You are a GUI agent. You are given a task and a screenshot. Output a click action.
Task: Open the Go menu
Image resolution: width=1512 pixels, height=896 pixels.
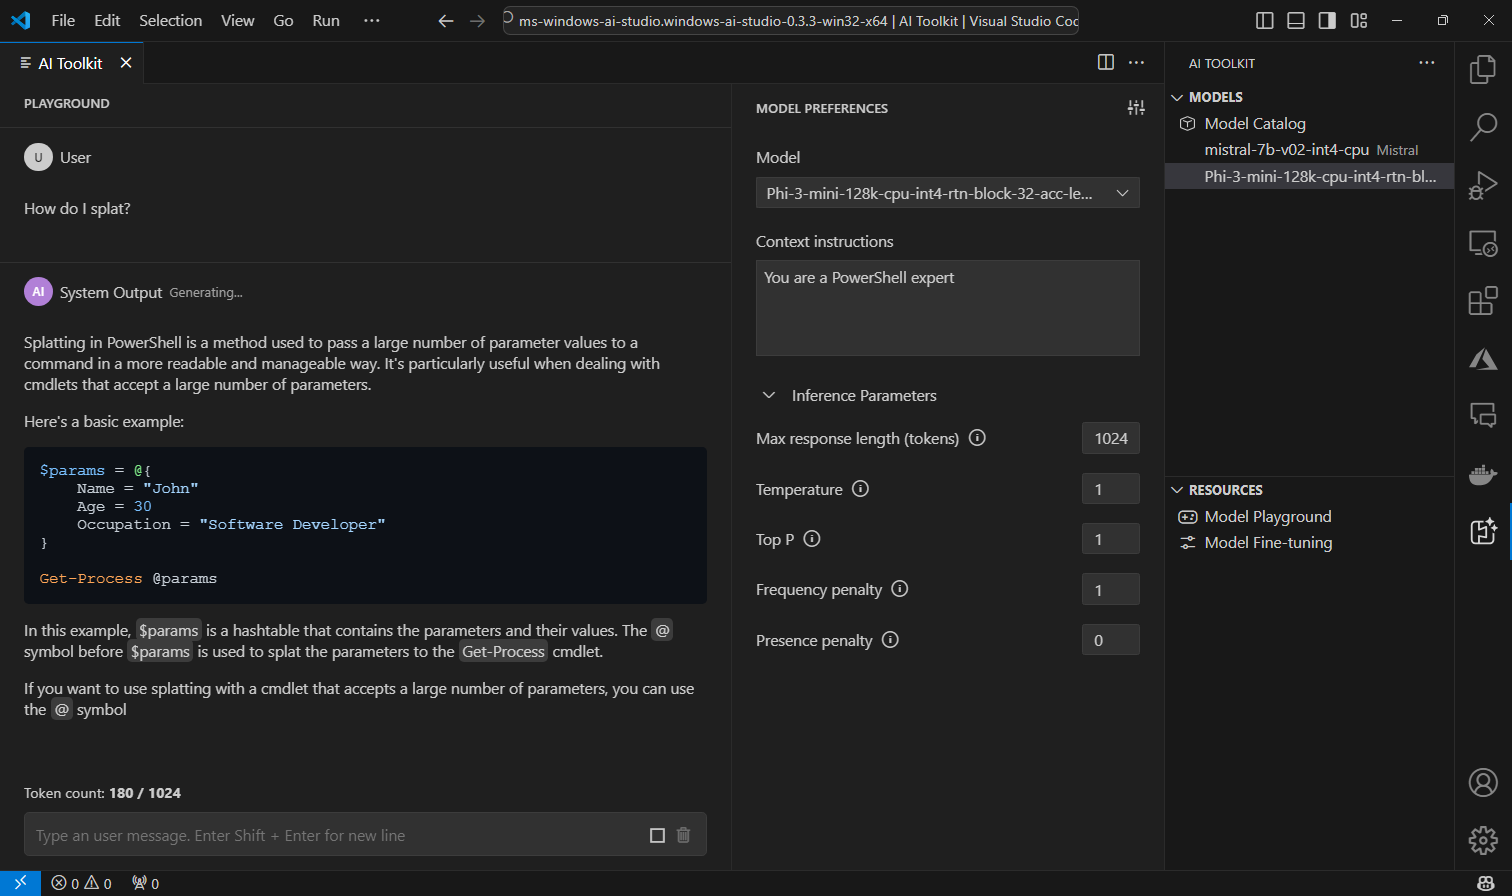coord(283,21)
